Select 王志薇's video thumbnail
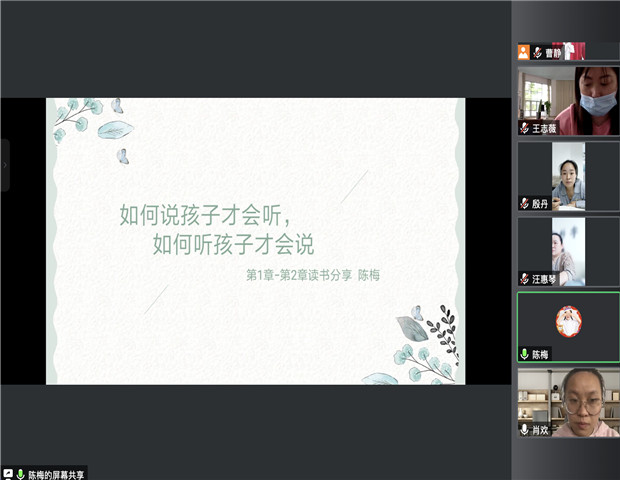The width and height of the screenshot is (620, 480). 566,101
